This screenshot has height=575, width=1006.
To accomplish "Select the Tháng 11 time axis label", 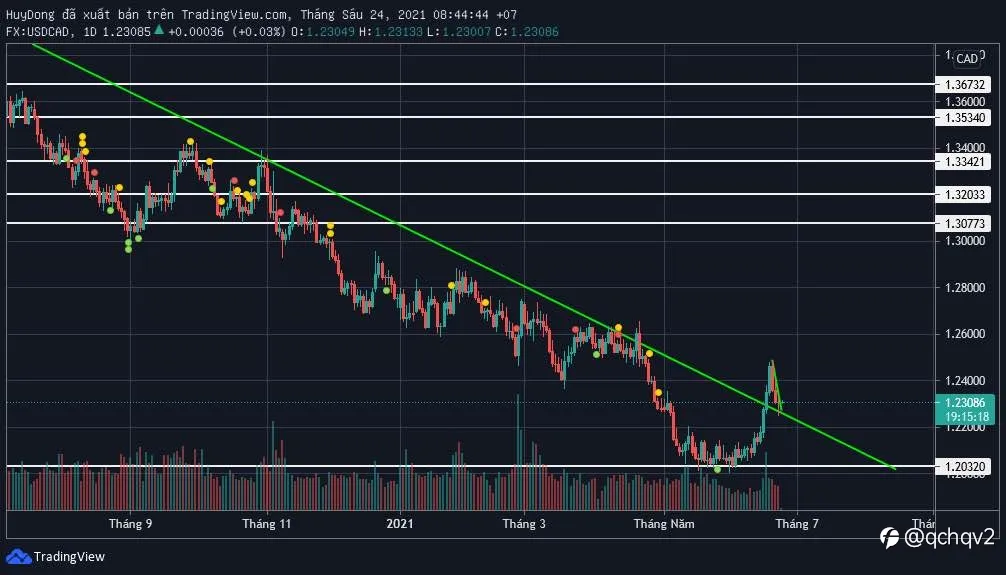I will coord(266,524).
